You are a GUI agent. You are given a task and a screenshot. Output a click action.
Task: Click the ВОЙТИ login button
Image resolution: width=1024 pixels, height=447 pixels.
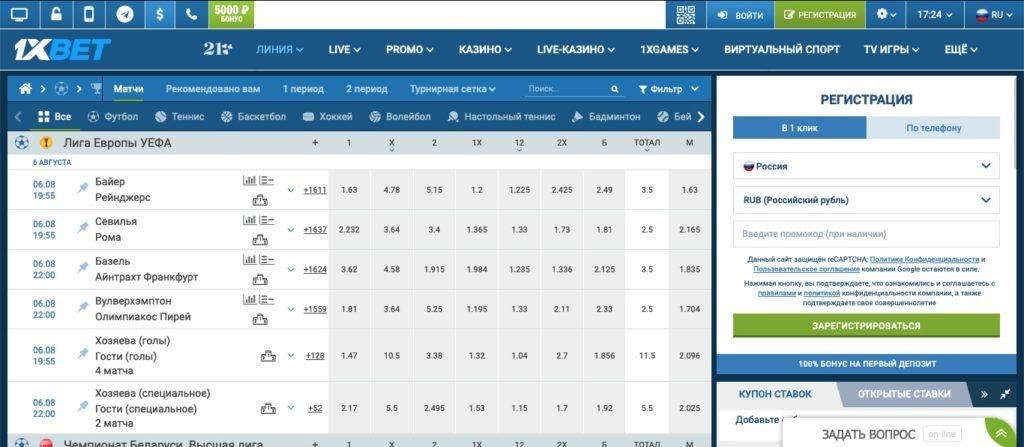[x=741, y=14]
